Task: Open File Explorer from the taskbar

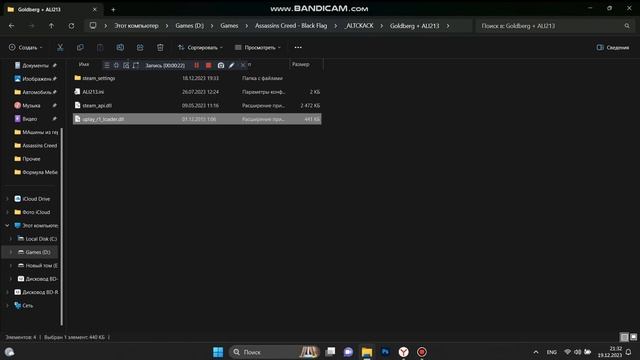Action: pos(367,352)
